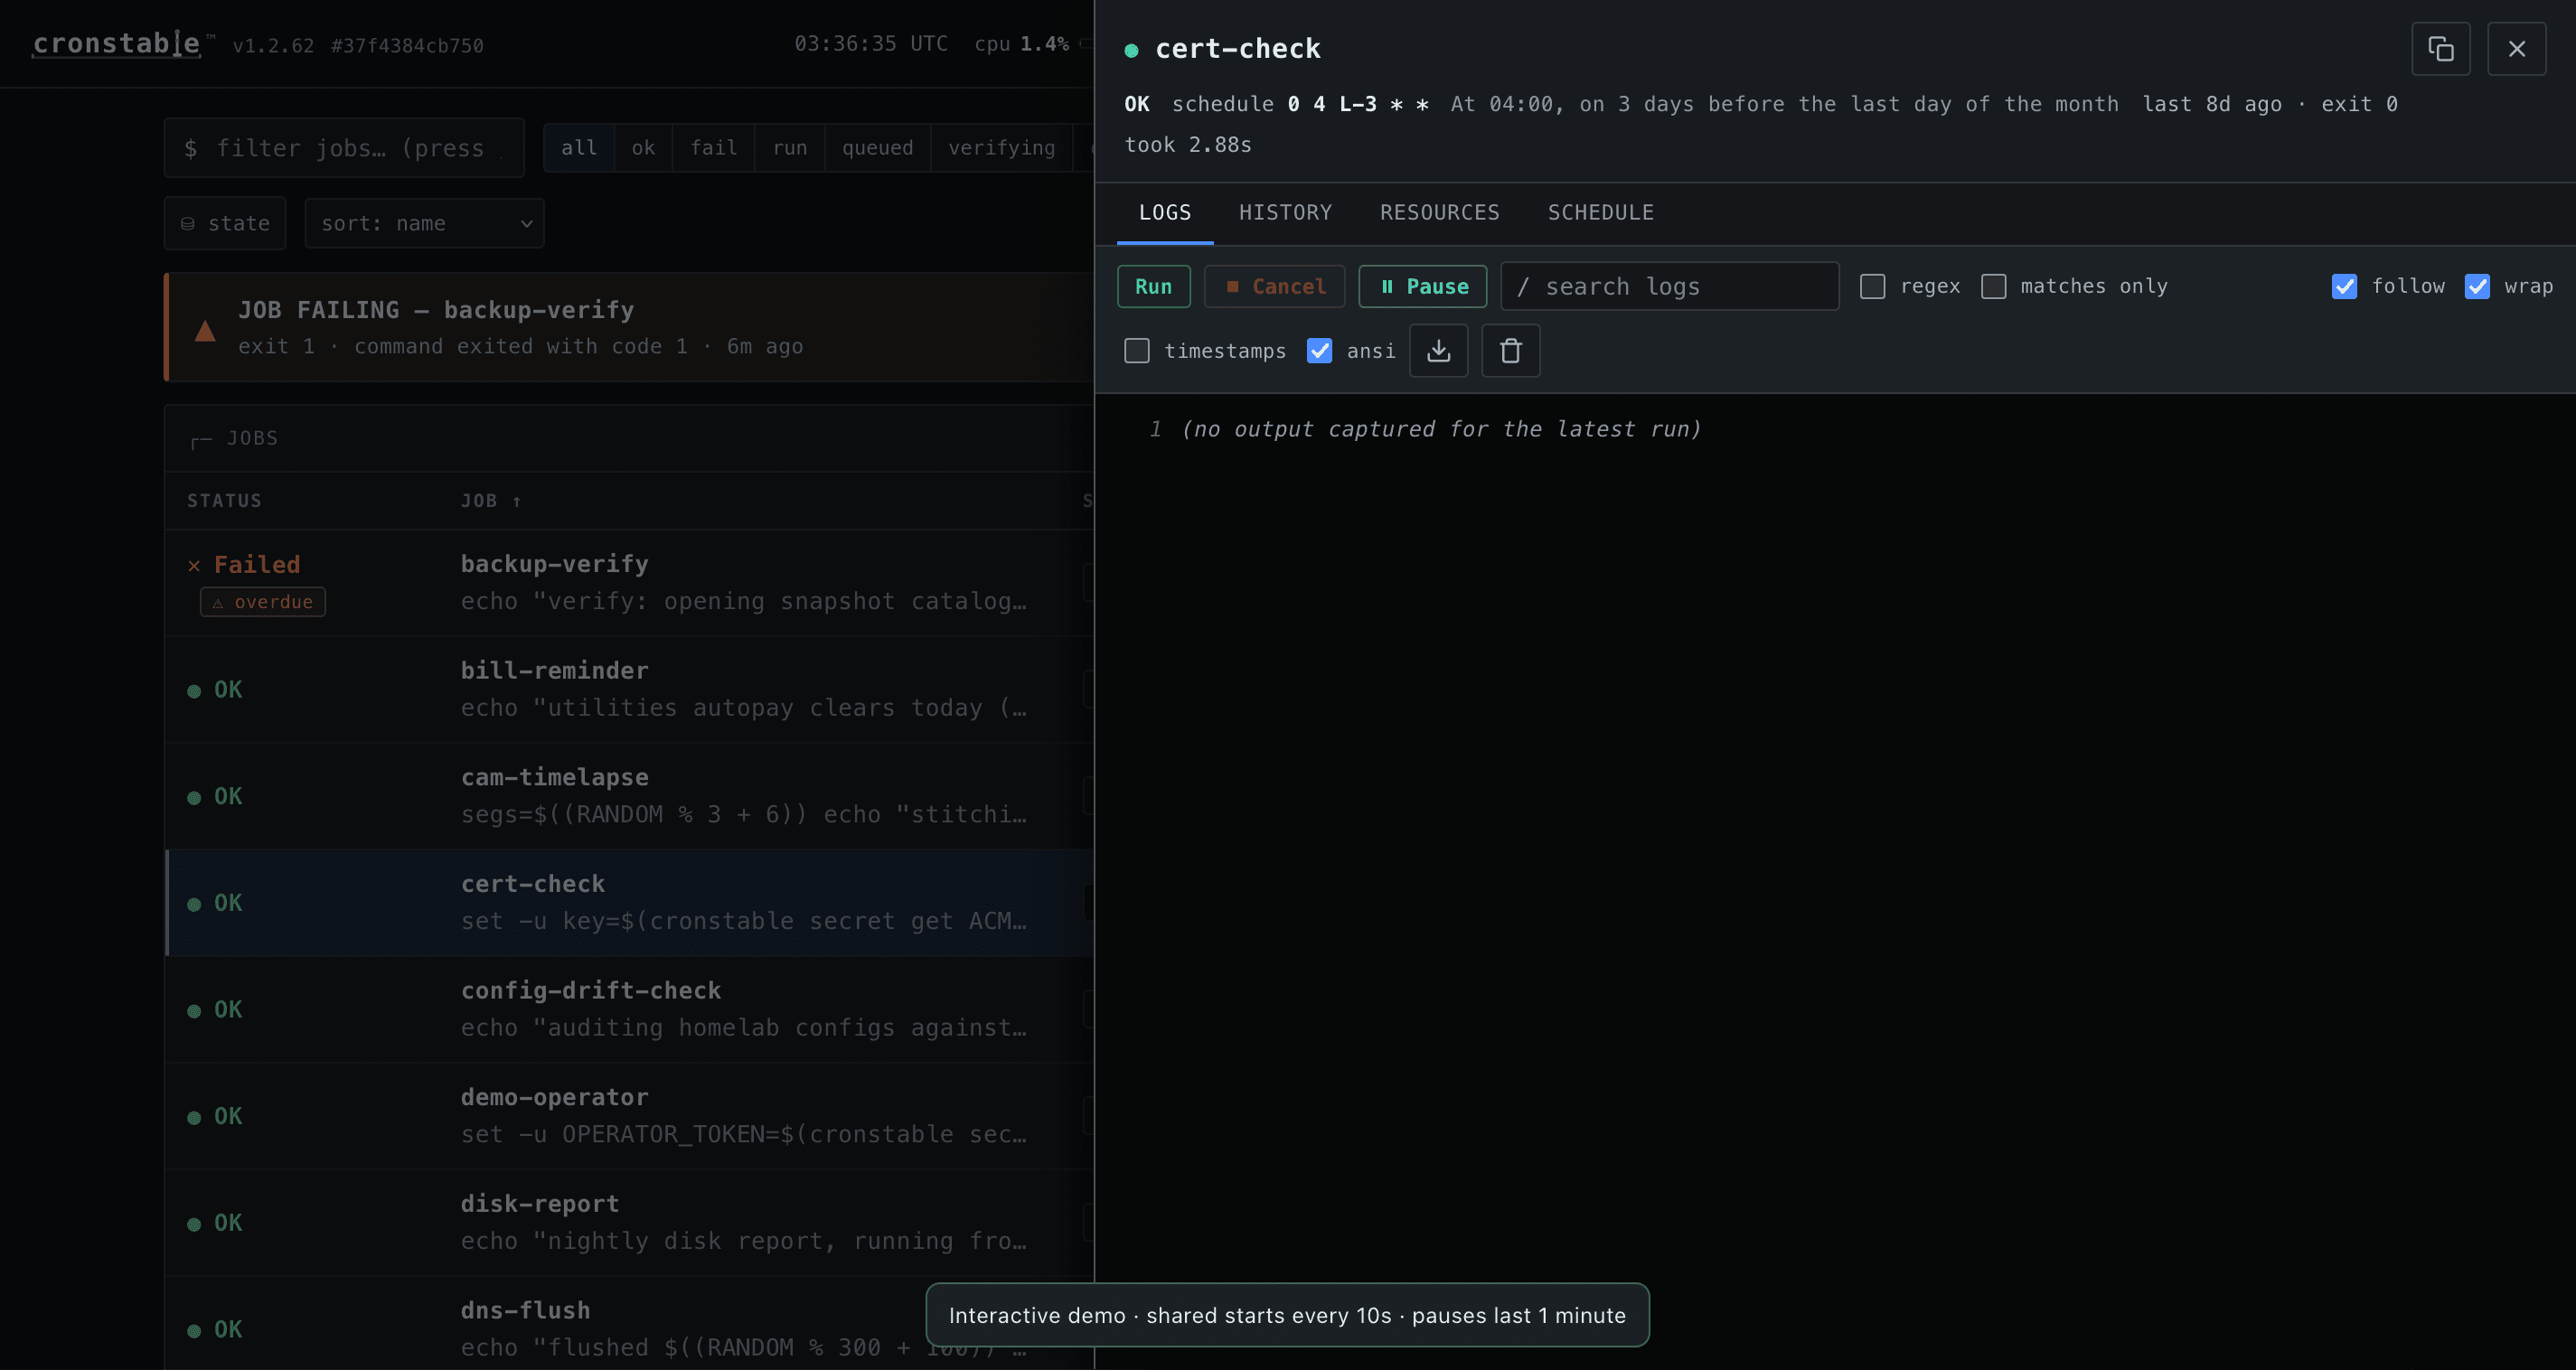Switch to the LOGS tab
Screen dimensions: 2576x1370
click(1165, 213)
